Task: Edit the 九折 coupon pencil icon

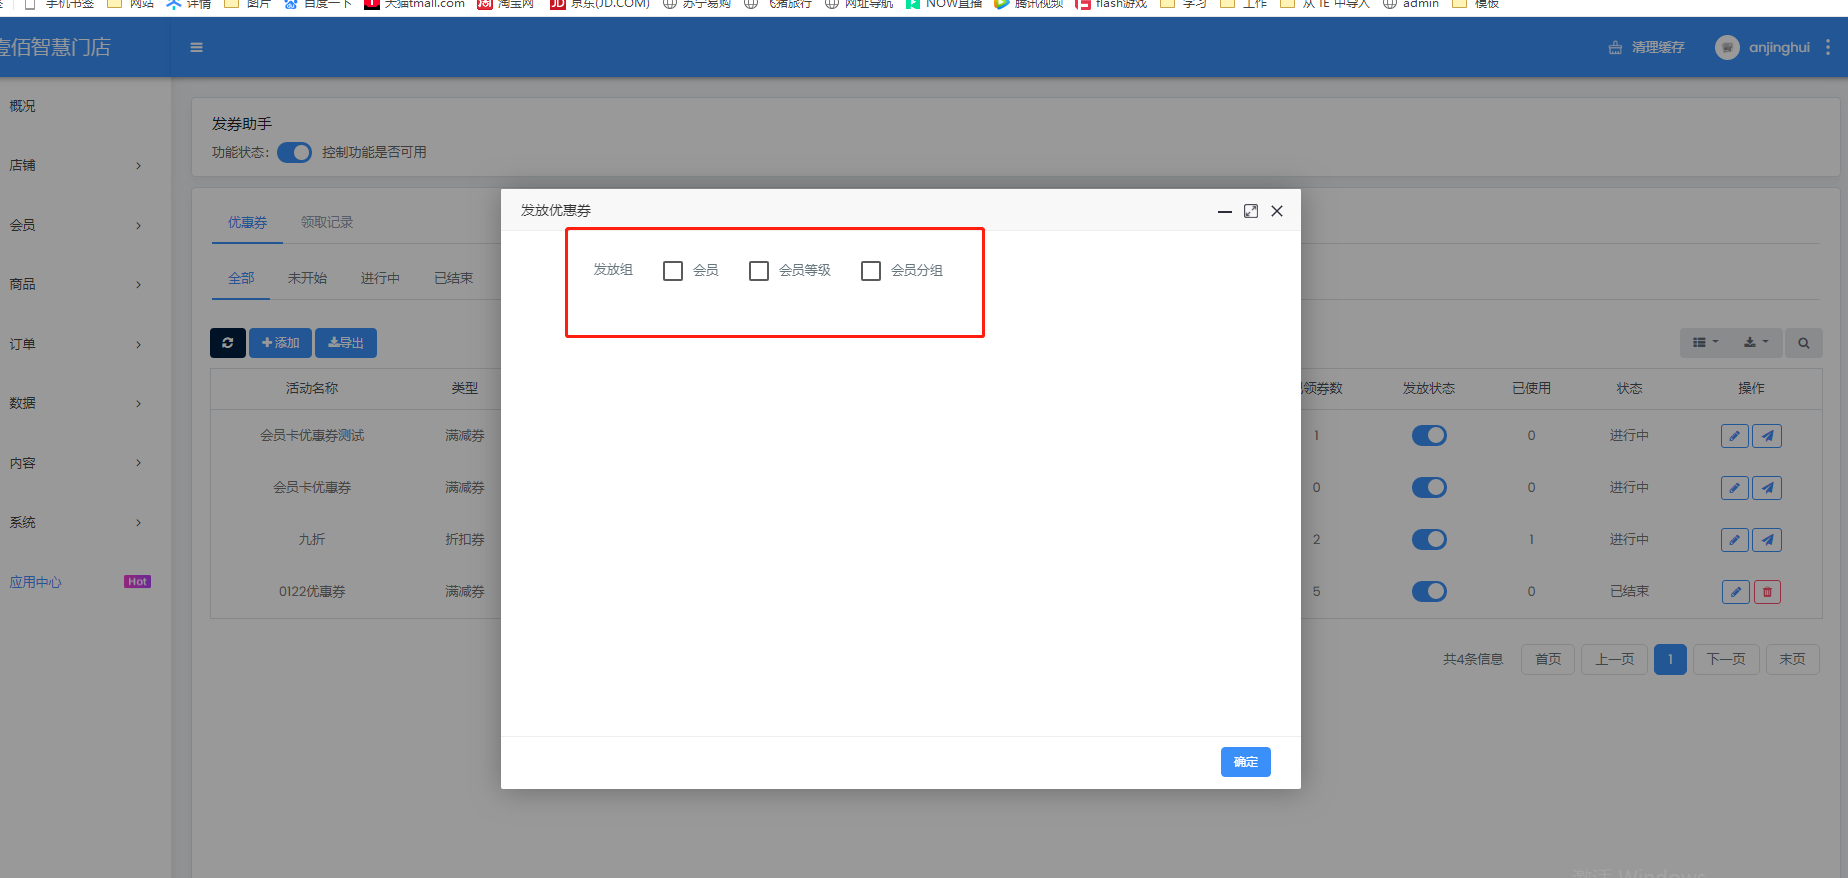Action: (x=1735, y=540)
